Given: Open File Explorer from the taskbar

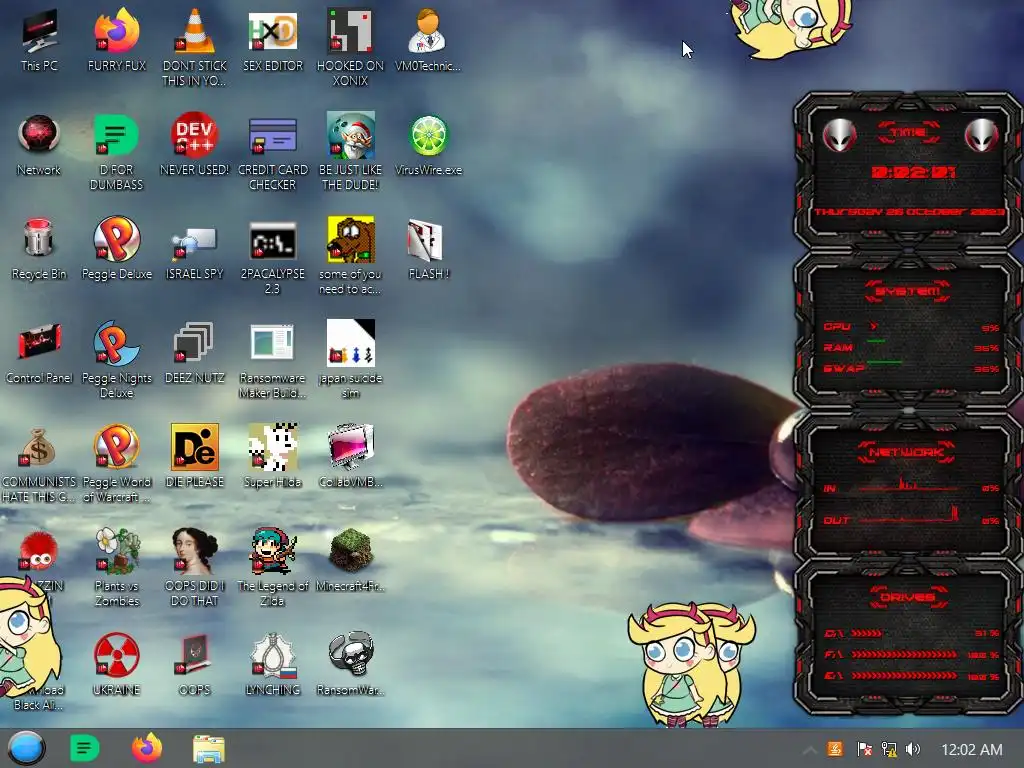Looking at the screenshot, I should pos(208,749).
